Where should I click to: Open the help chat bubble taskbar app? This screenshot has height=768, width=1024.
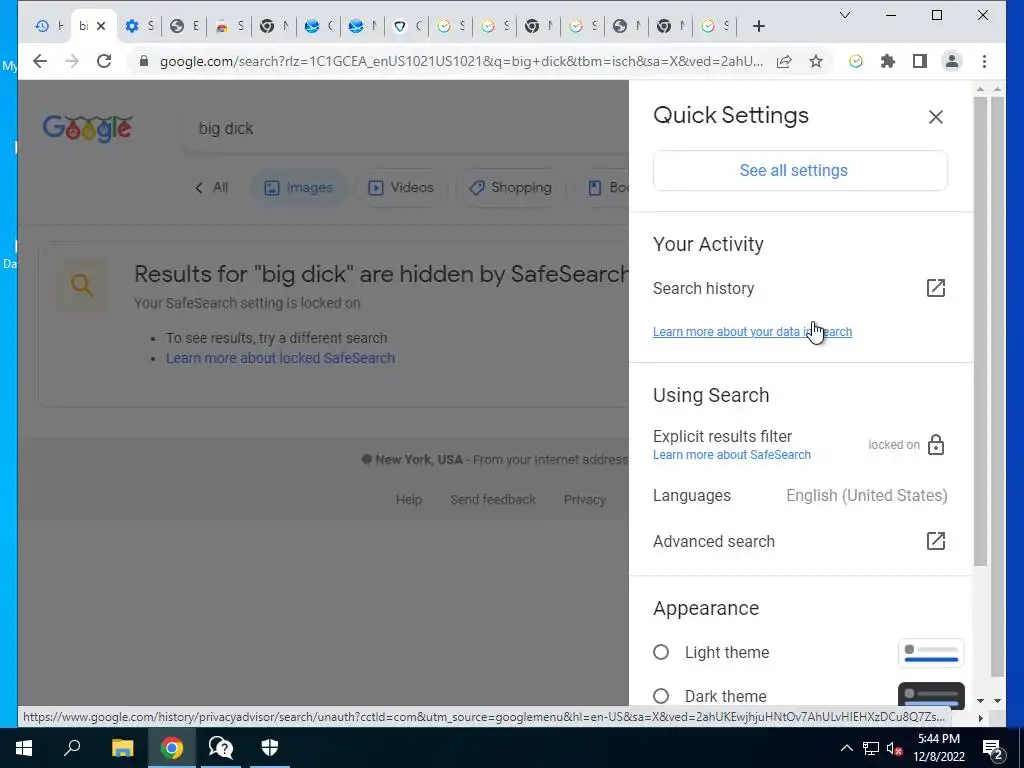[221, 748]
